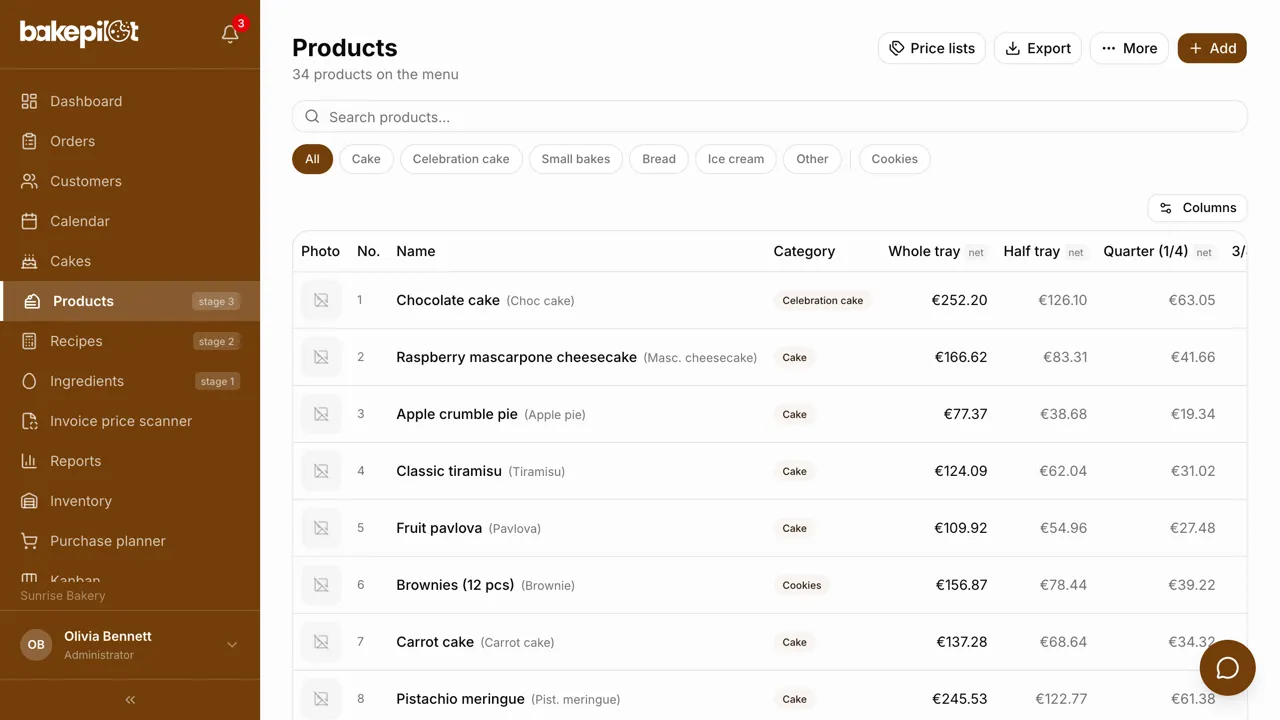Filter by Ice cream category
This screenshot has height=720, width=1280.
[736, 159]
